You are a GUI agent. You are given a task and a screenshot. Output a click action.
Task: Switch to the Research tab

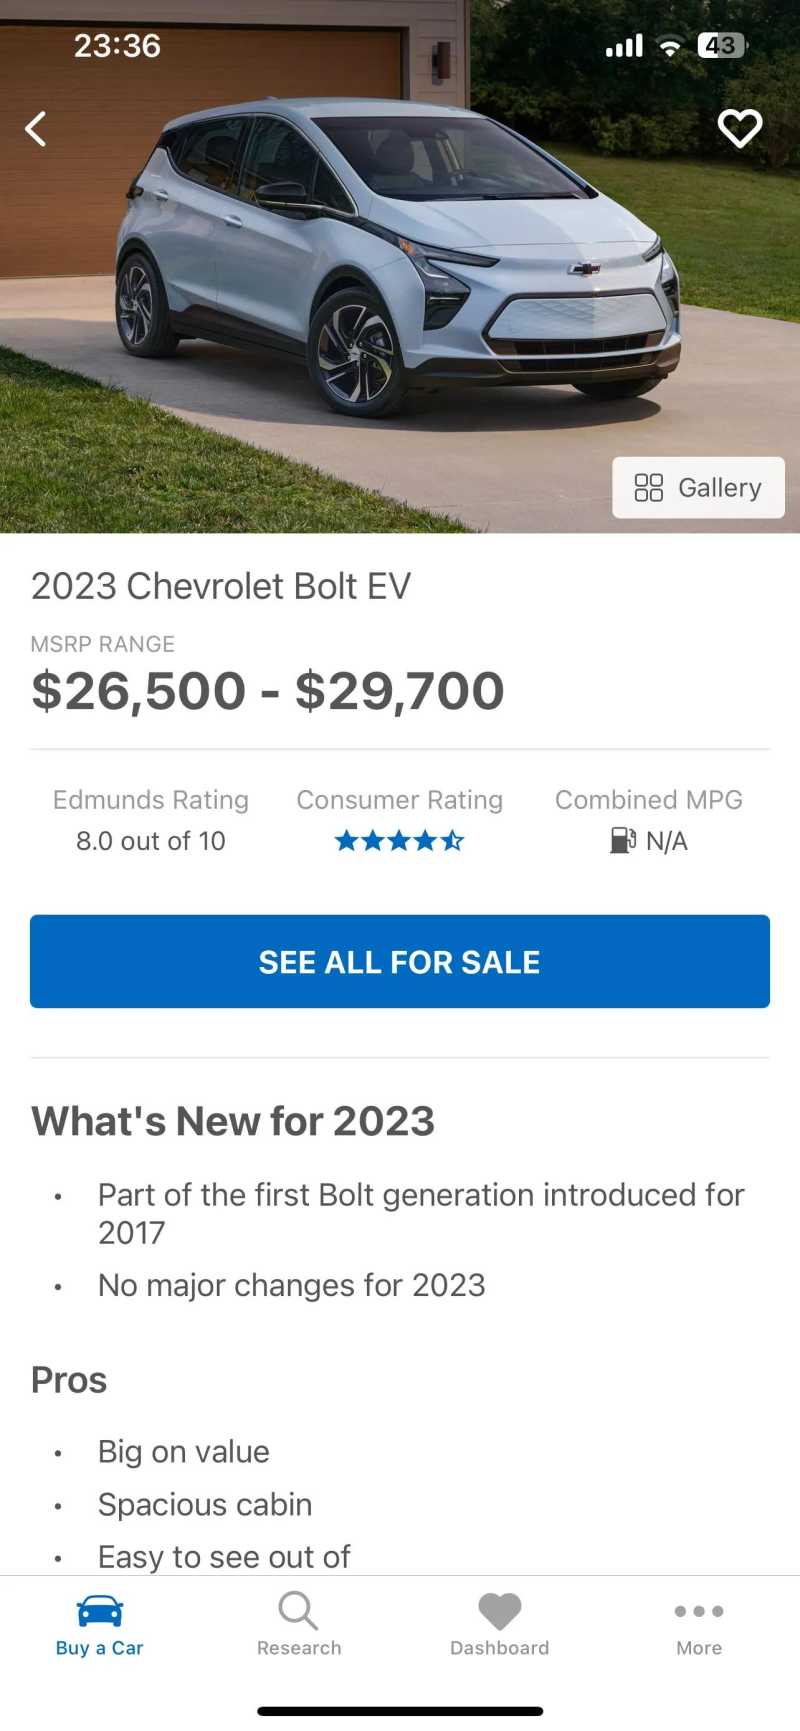click(299, 1625)
